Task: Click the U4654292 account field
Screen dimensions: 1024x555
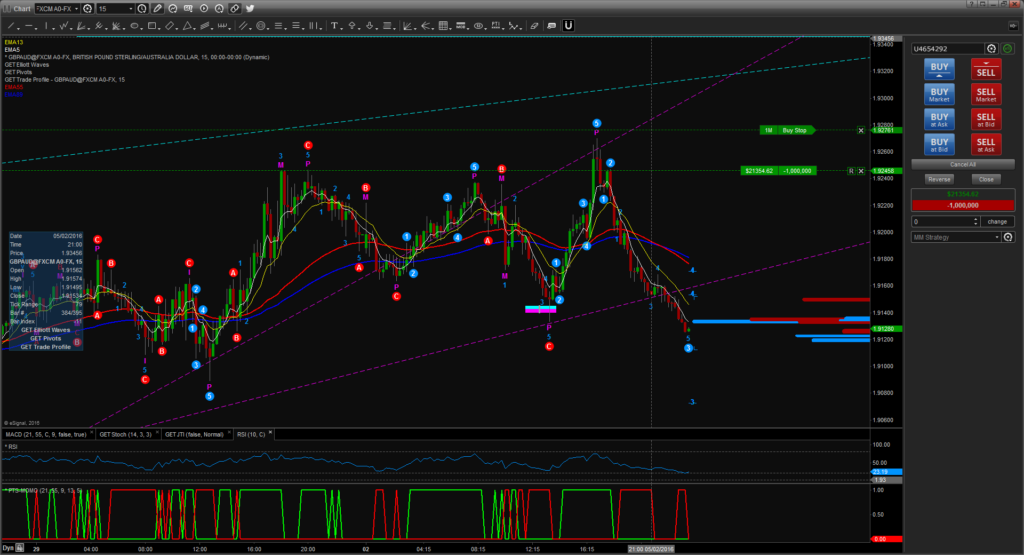Action: [x=948, y=48]
